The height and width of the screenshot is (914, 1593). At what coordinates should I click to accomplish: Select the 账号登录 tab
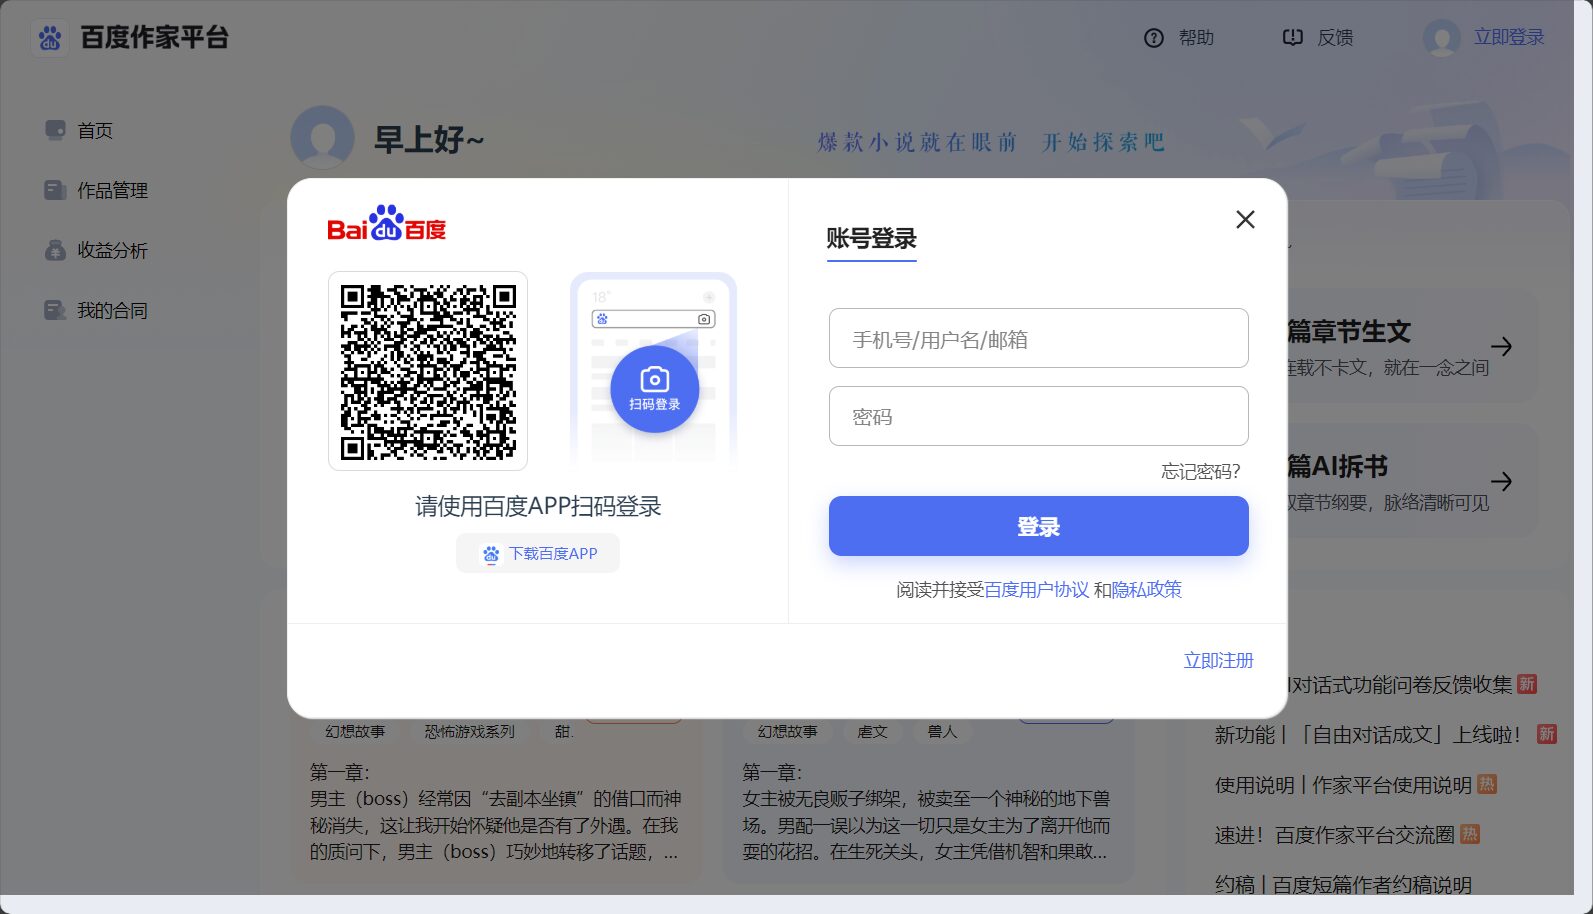tap(871, 239)
